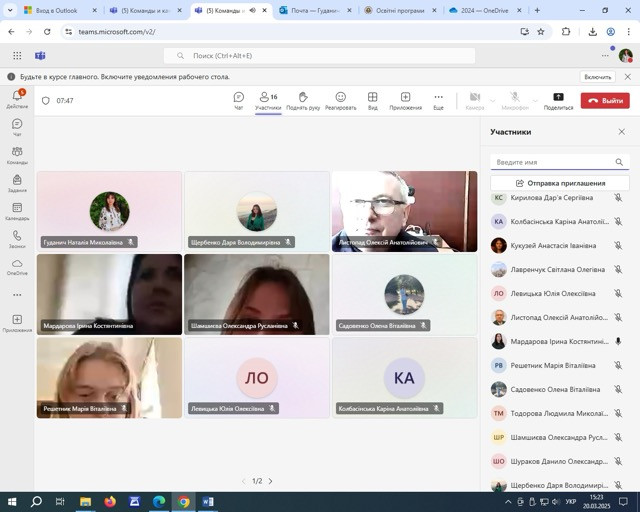Open settings and more ellipsis in header
The height and width of the screenshot is (512, 640).
coord(605,56)
